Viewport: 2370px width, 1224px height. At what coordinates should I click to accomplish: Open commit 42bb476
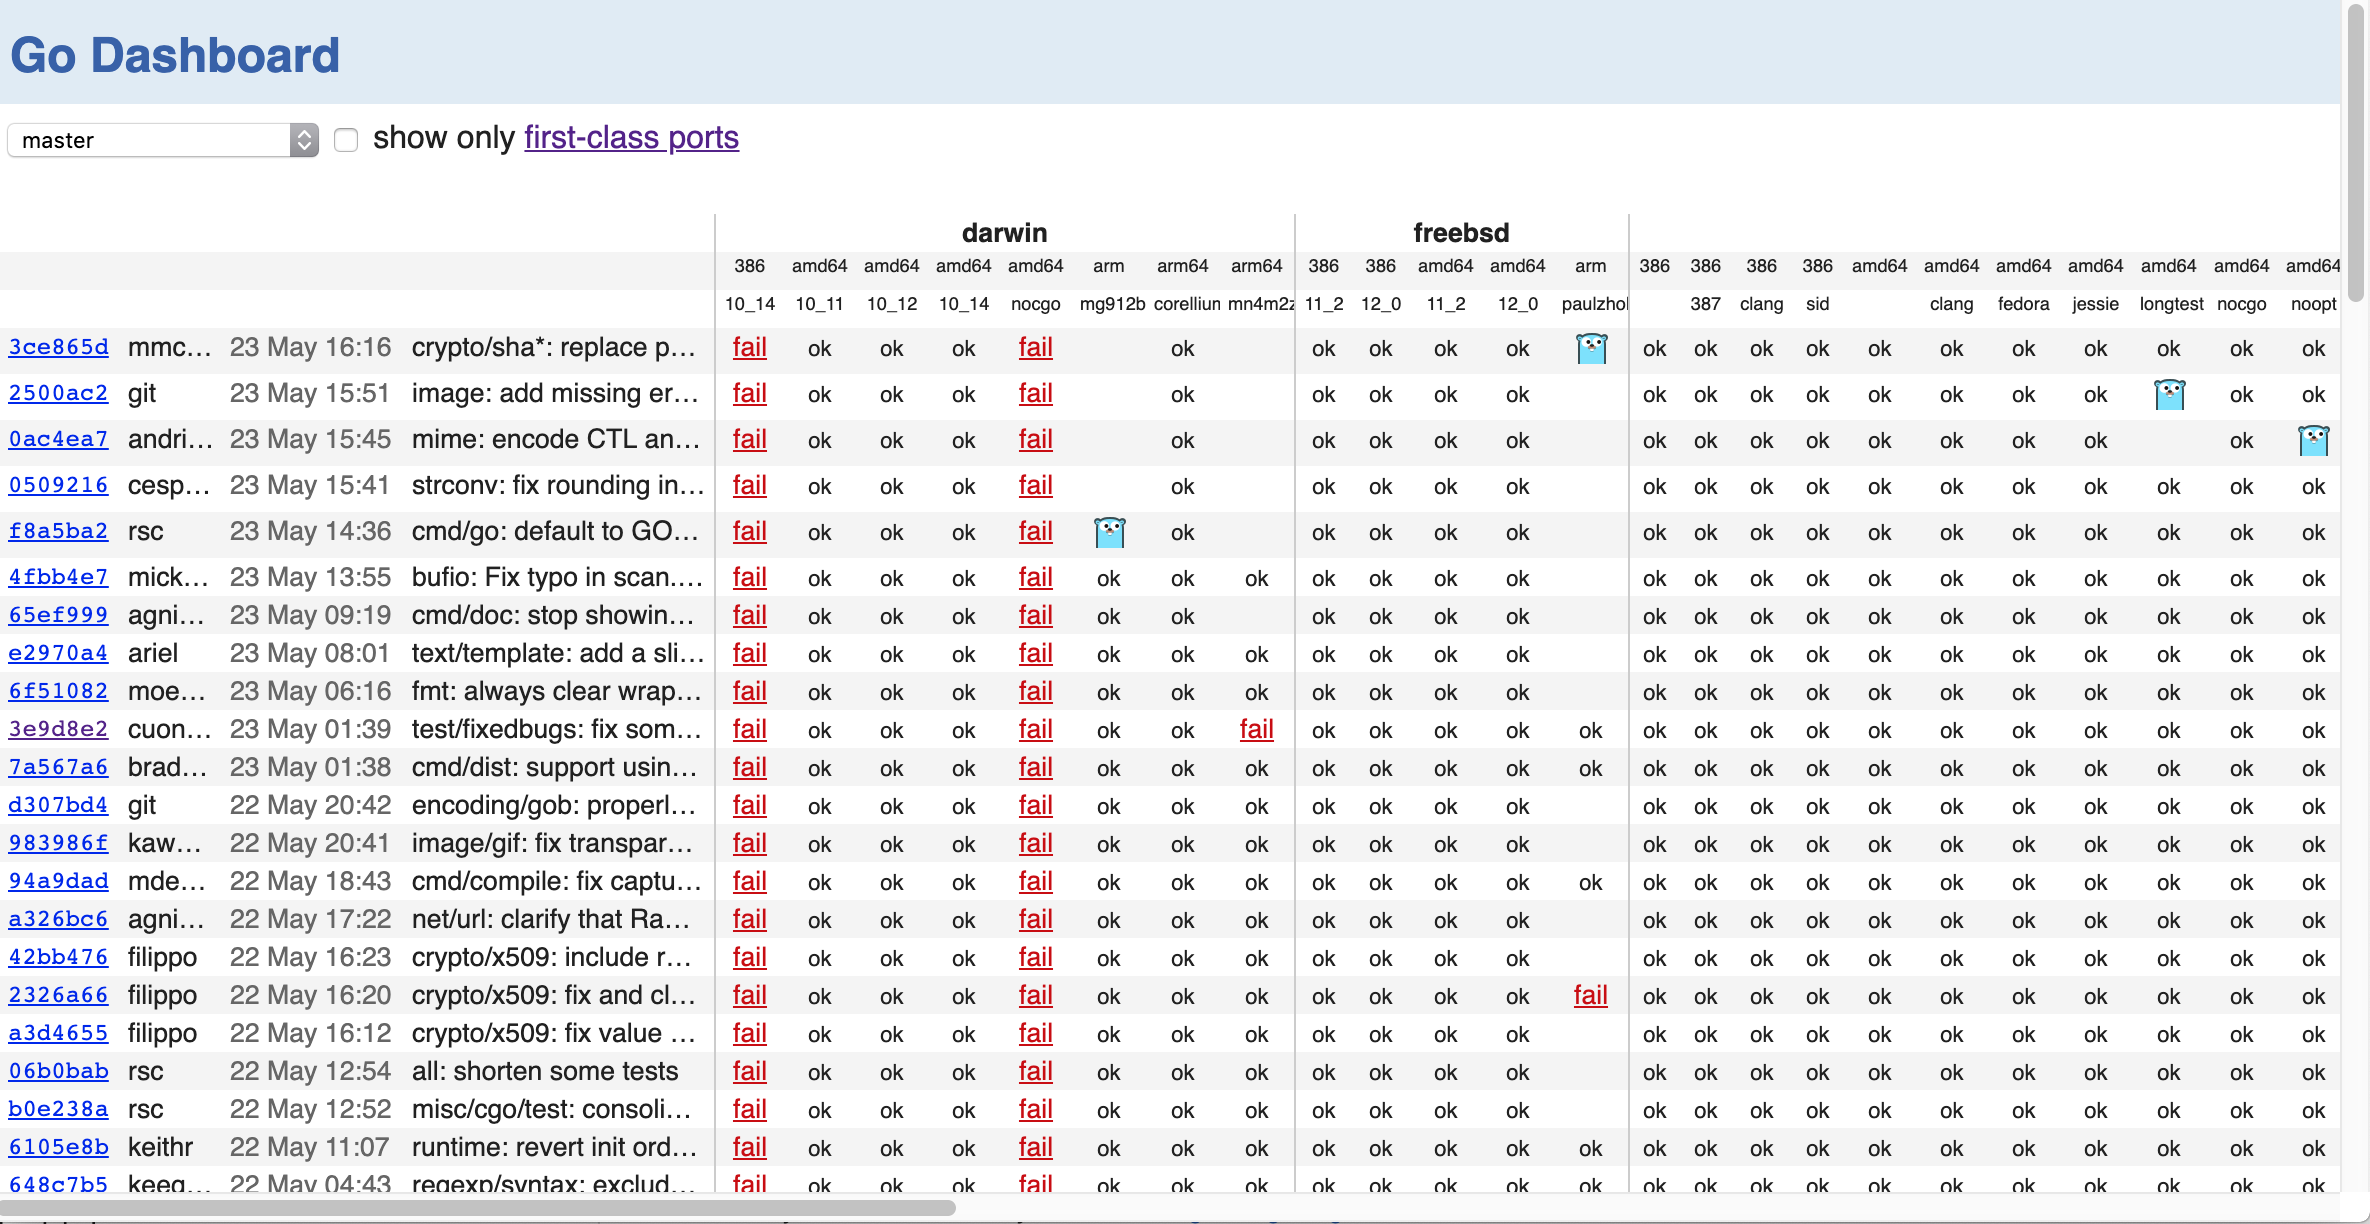pyautogui.click(x=58, y=957)
